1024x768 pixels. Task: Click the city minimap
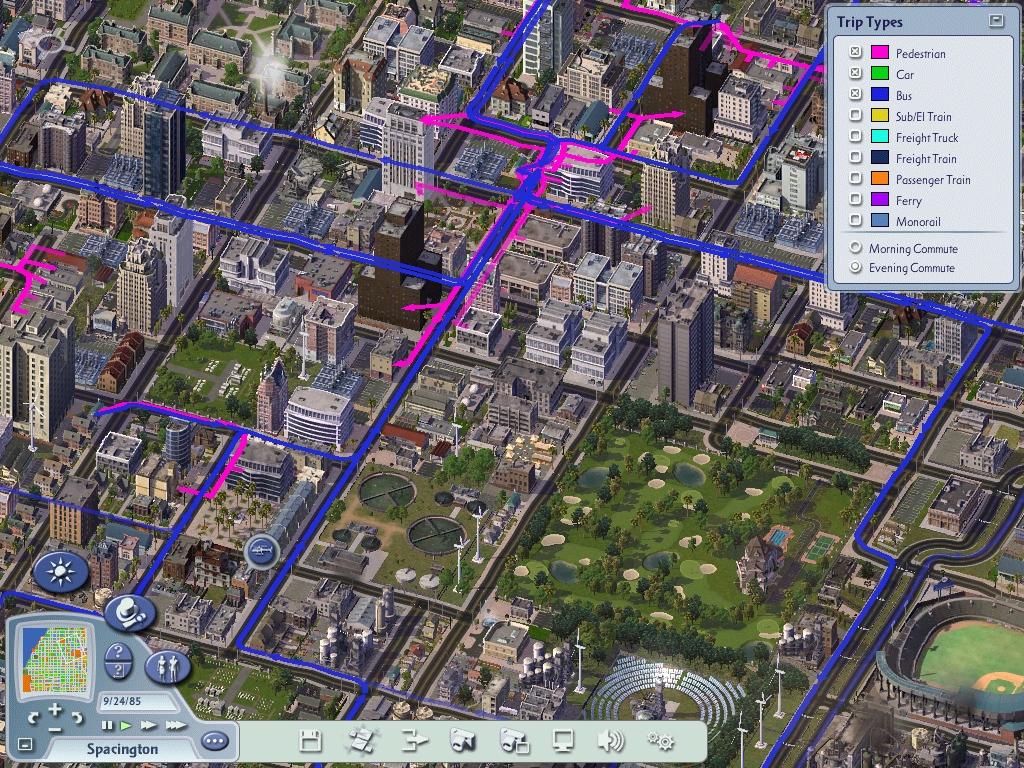click(x=56, y=660)
